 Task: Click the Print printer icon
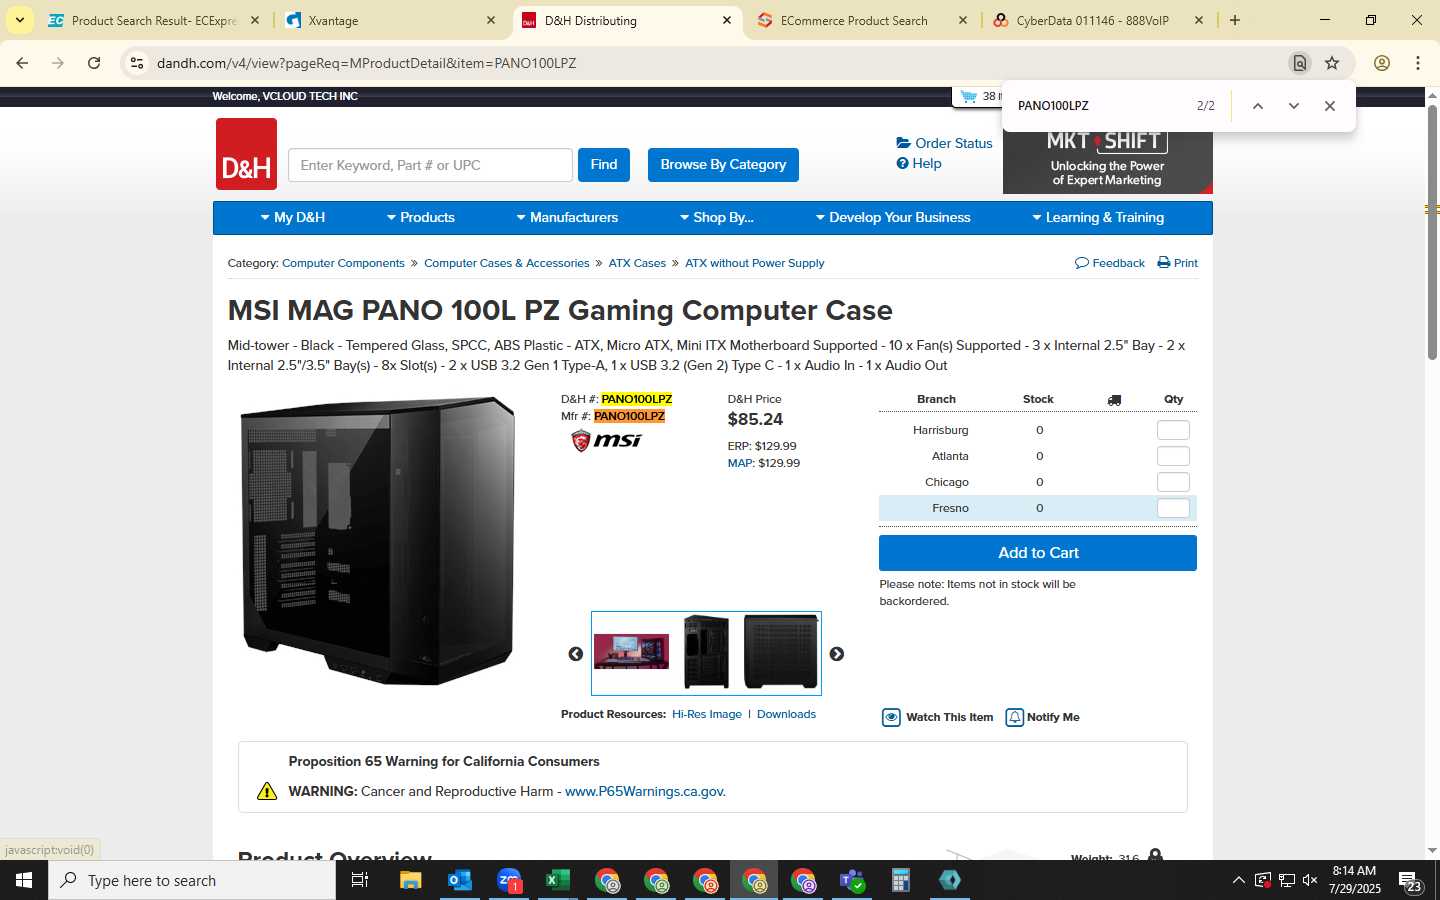[x=1164, y=263]
